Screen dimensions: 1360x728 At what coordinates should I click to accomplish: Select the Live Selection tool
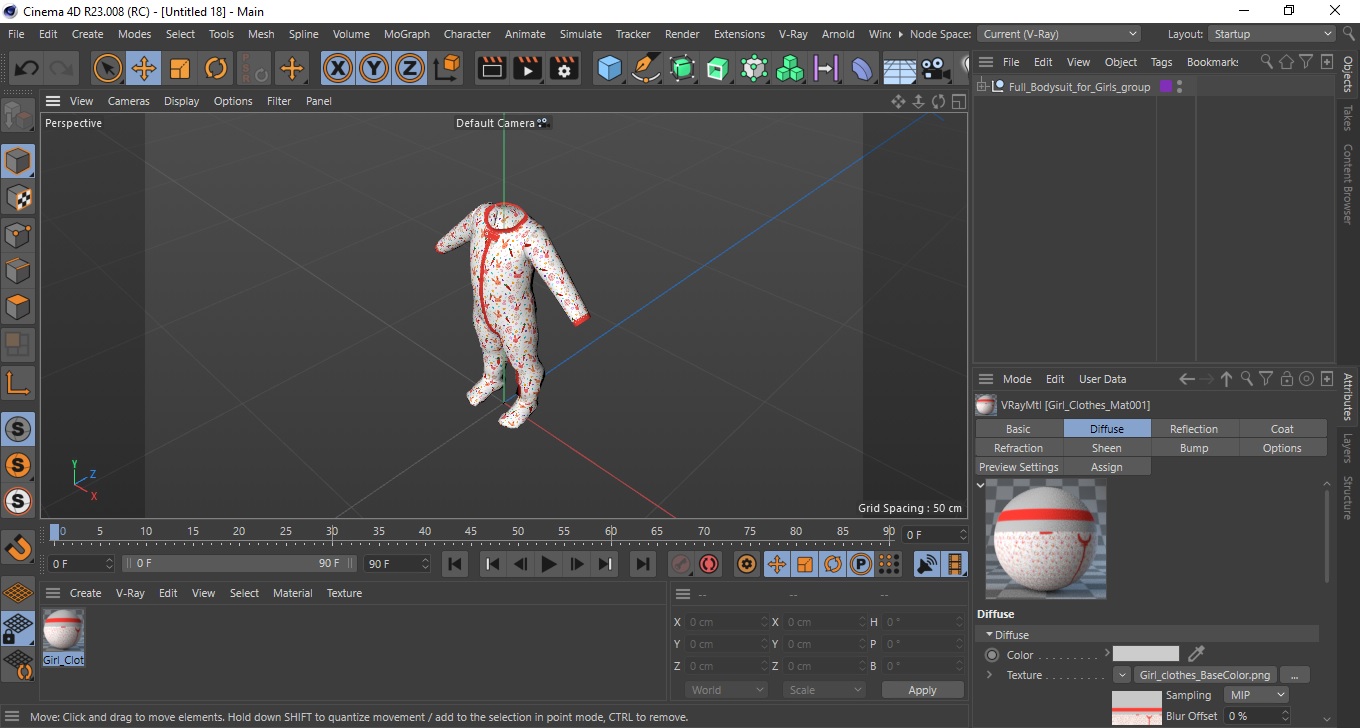point(108,68)
